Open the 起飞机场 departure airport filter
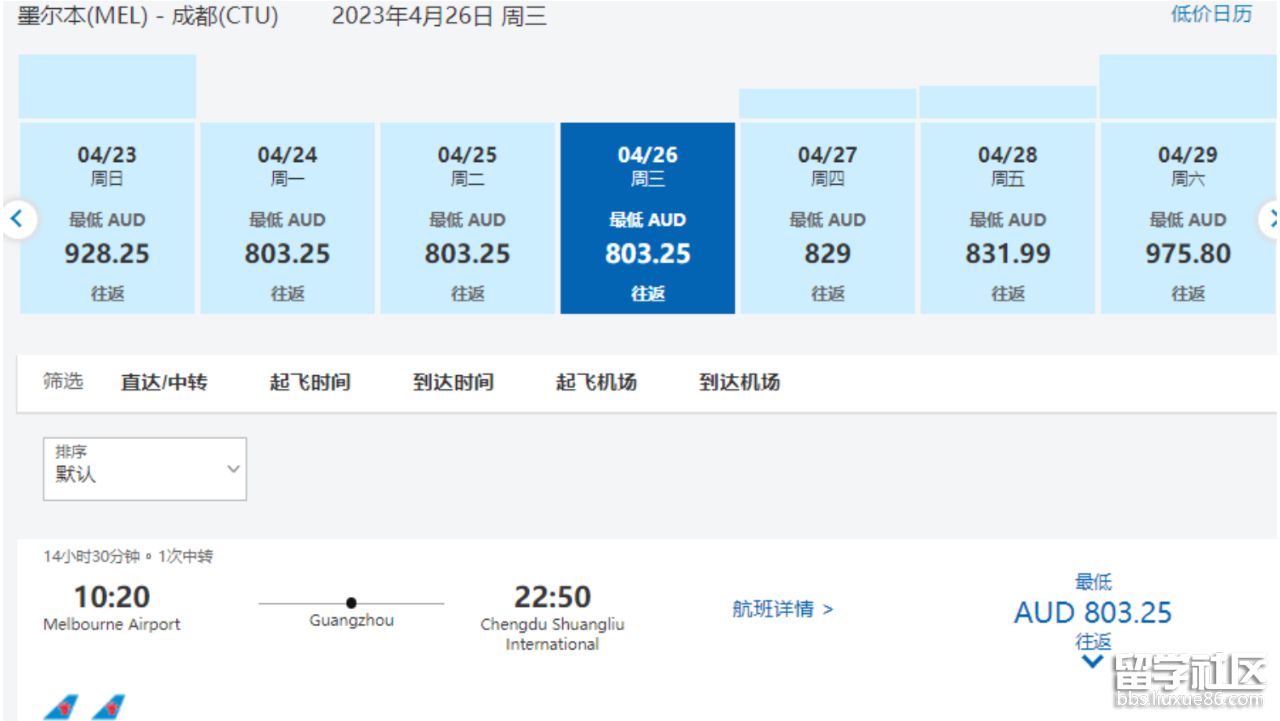This screenshot has width=1280, height=721. [x=596, y=382]
